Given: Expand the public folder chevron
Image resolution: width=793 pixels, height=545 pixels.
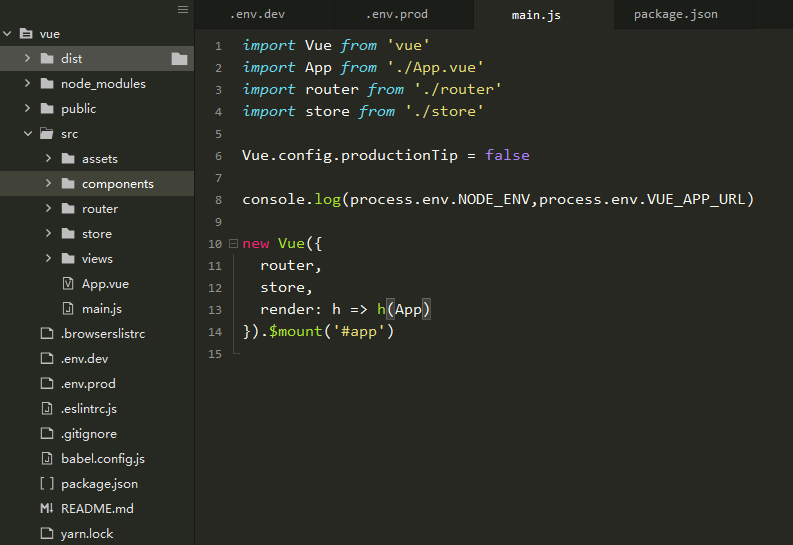Looking at the screenshot, I should 27,108.
